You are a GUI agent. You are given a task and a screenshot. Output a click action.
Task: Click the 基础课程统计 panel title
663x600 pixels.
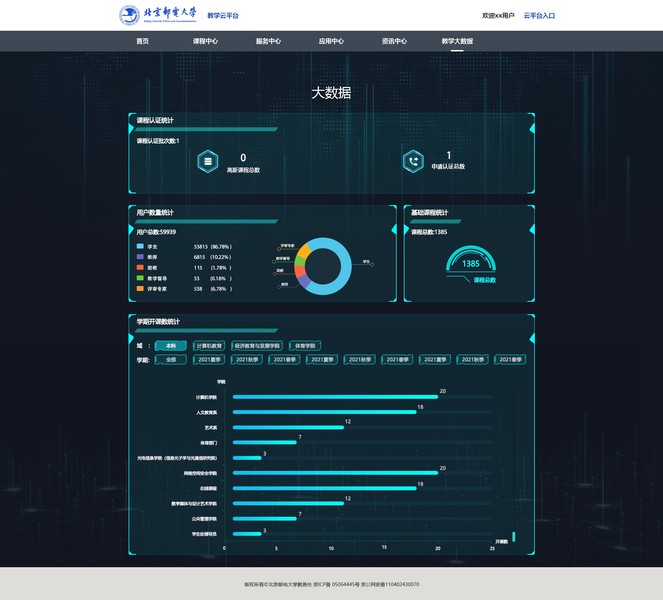[429, 213]
